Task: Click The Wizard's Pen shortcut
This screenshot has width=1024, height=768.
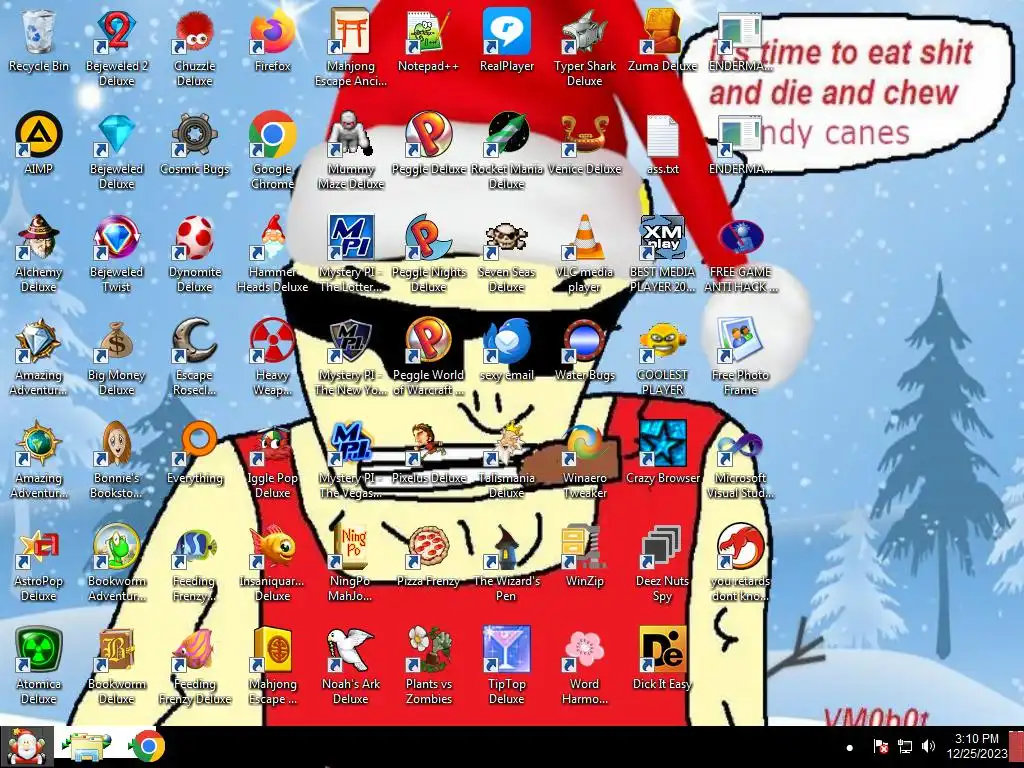Action: (507, 547)
